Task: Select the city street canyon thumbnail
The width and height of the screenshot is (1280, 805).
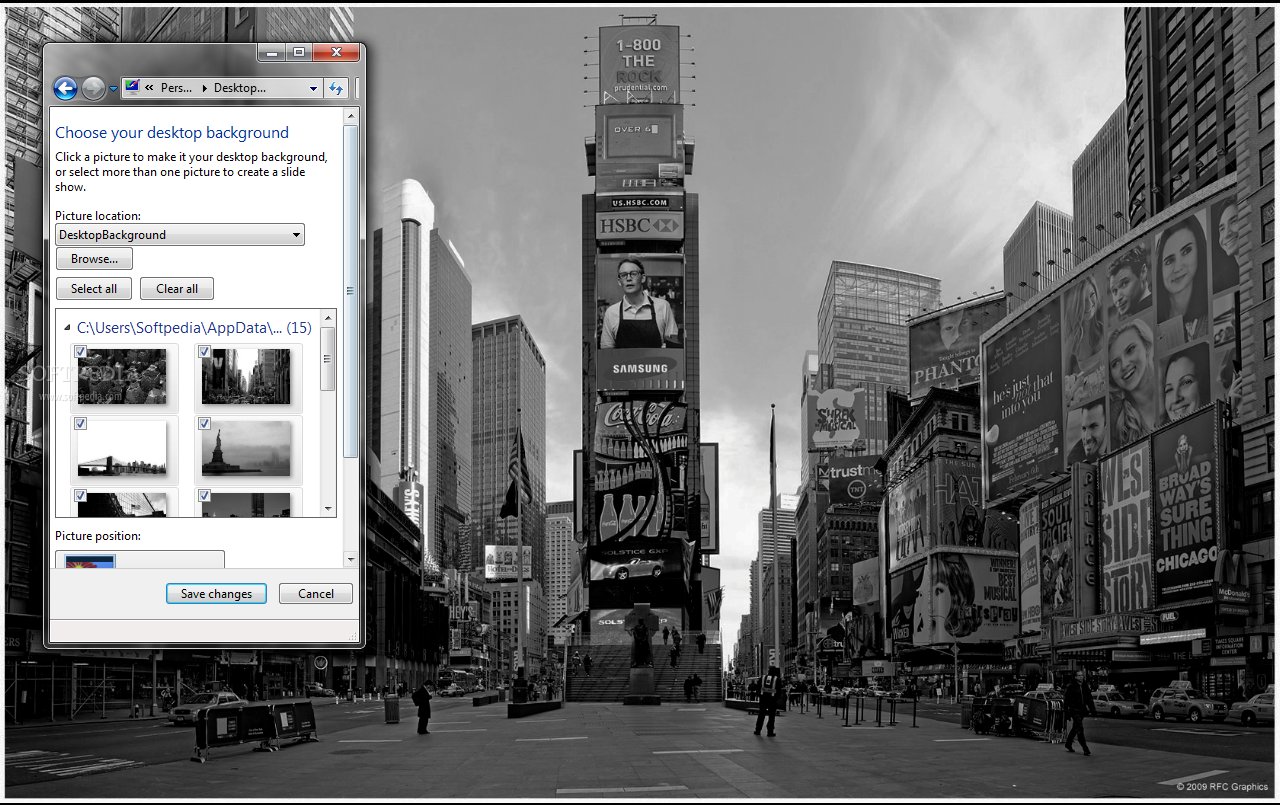Action: [x=246, y=376]
